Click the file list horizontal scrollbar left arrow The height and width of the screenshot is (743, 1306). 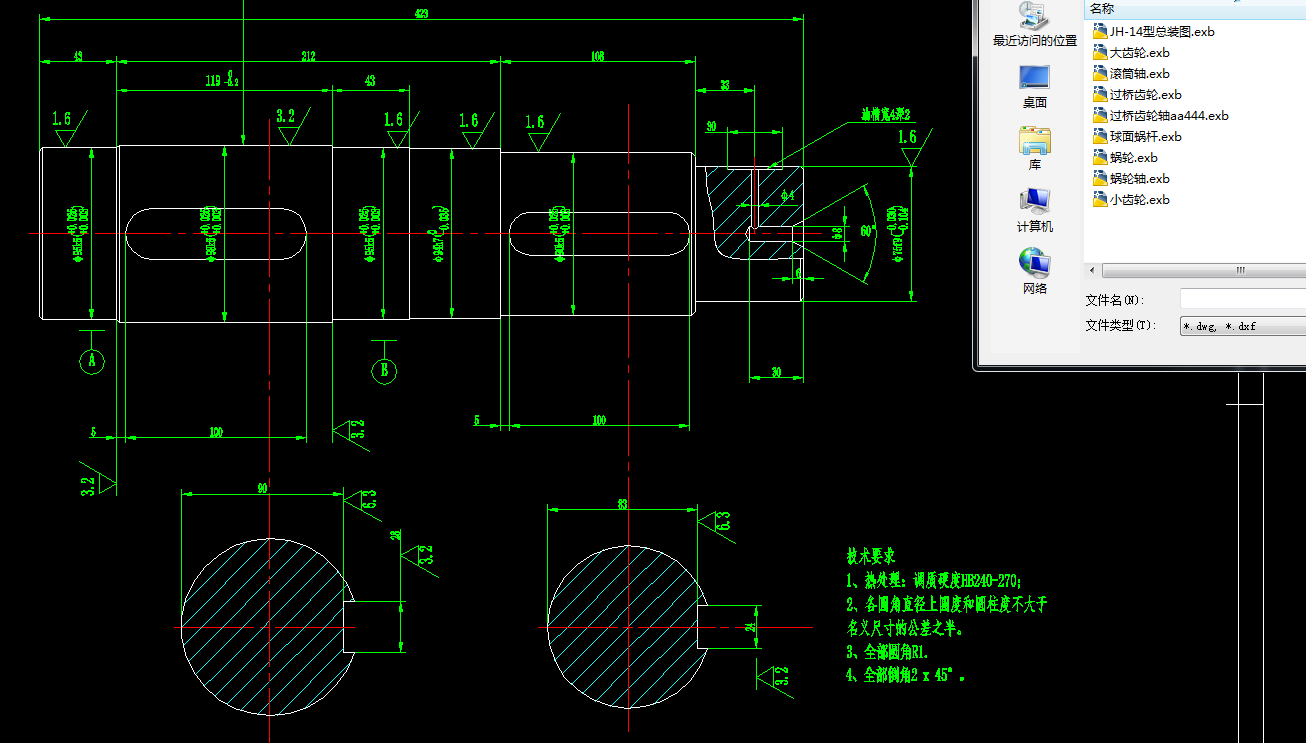coord(1093,270)
